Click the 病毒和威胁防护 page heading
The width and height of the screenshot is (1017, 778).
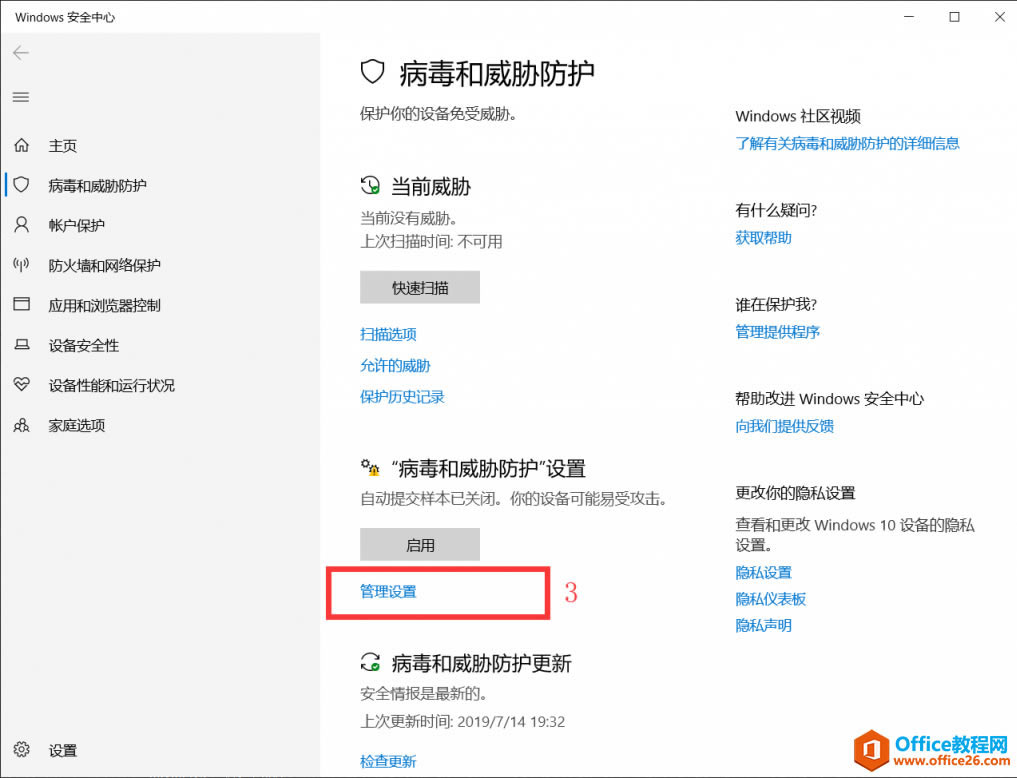(496, 73)
